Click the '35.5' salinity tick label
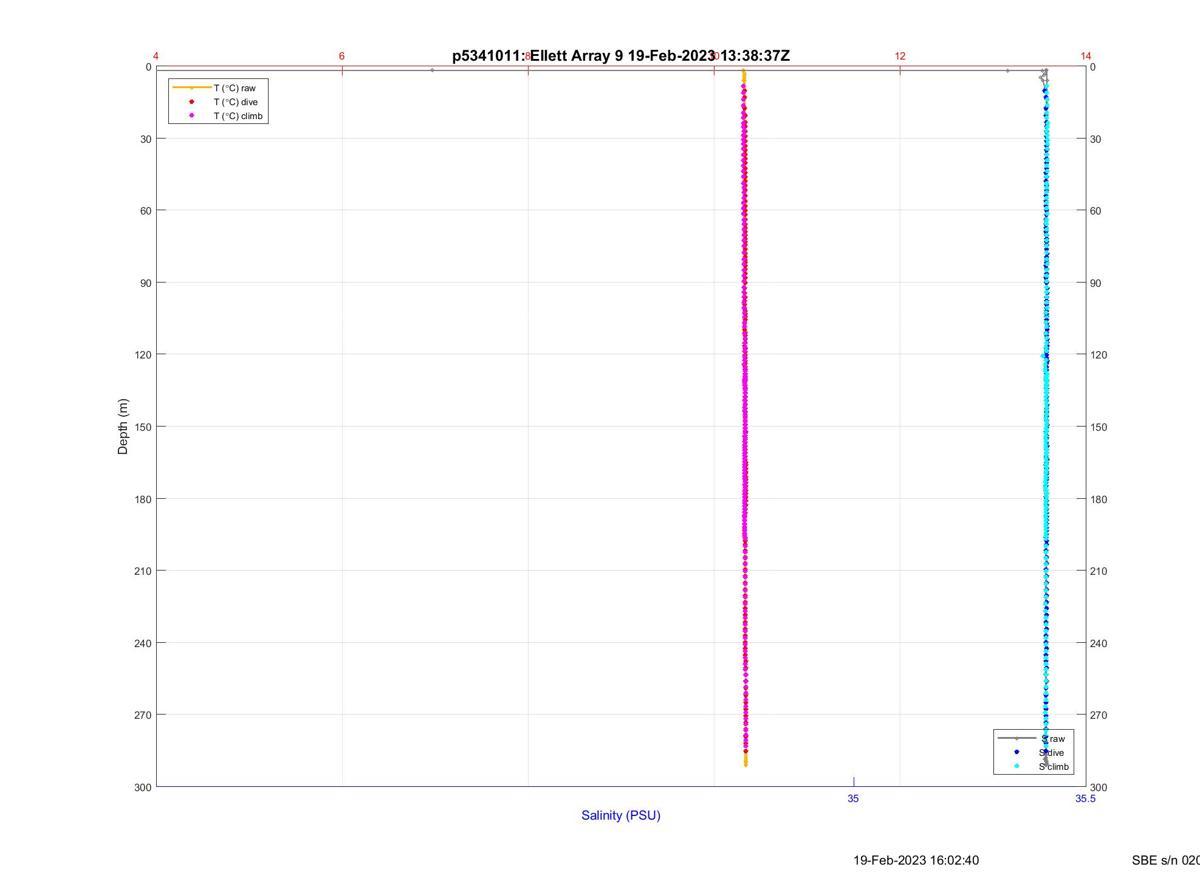 click(1085, 799)
